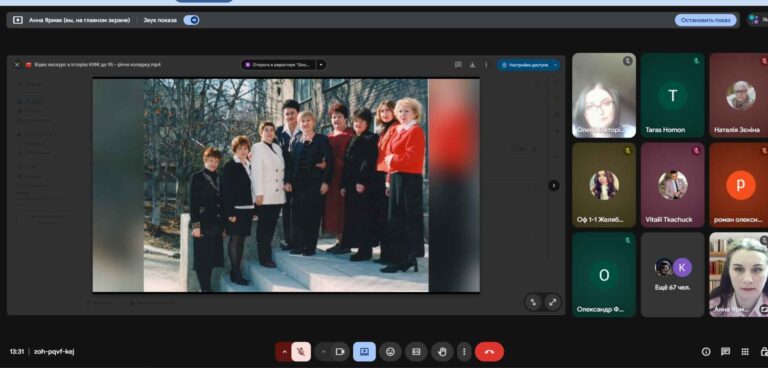768x368 pixels.
Task: Click the Настройки доступа button
Action: point(524,65)
